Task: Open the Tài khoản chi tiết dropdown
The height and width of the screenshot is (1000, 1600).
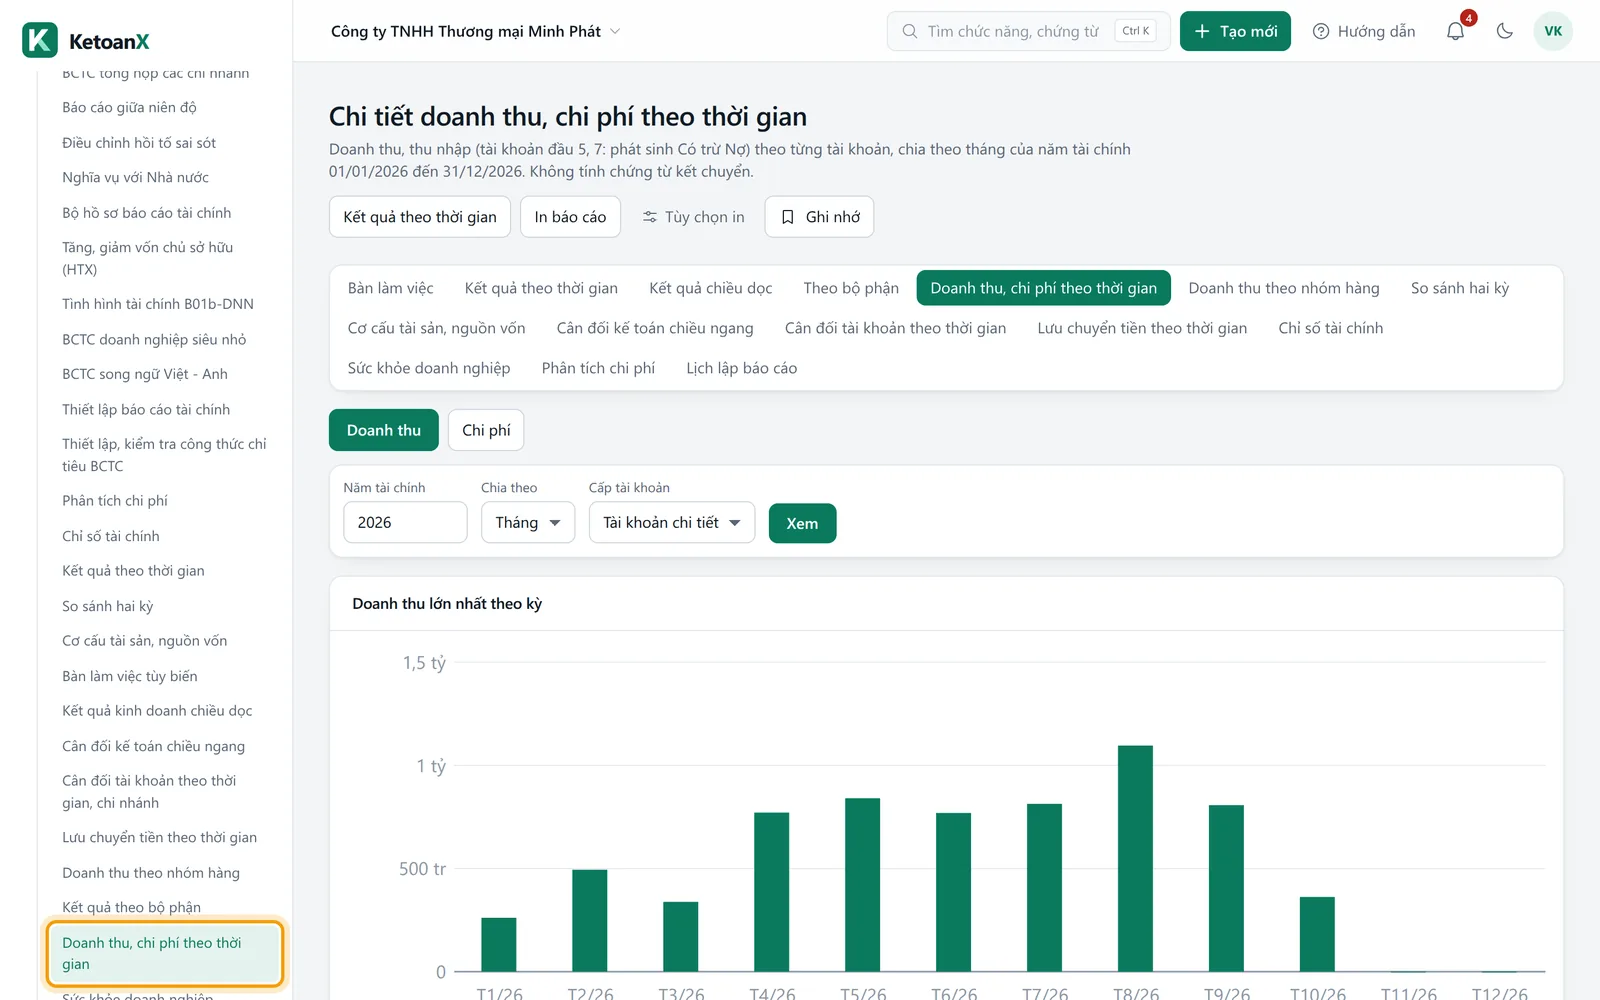Action: click(672, 523)
